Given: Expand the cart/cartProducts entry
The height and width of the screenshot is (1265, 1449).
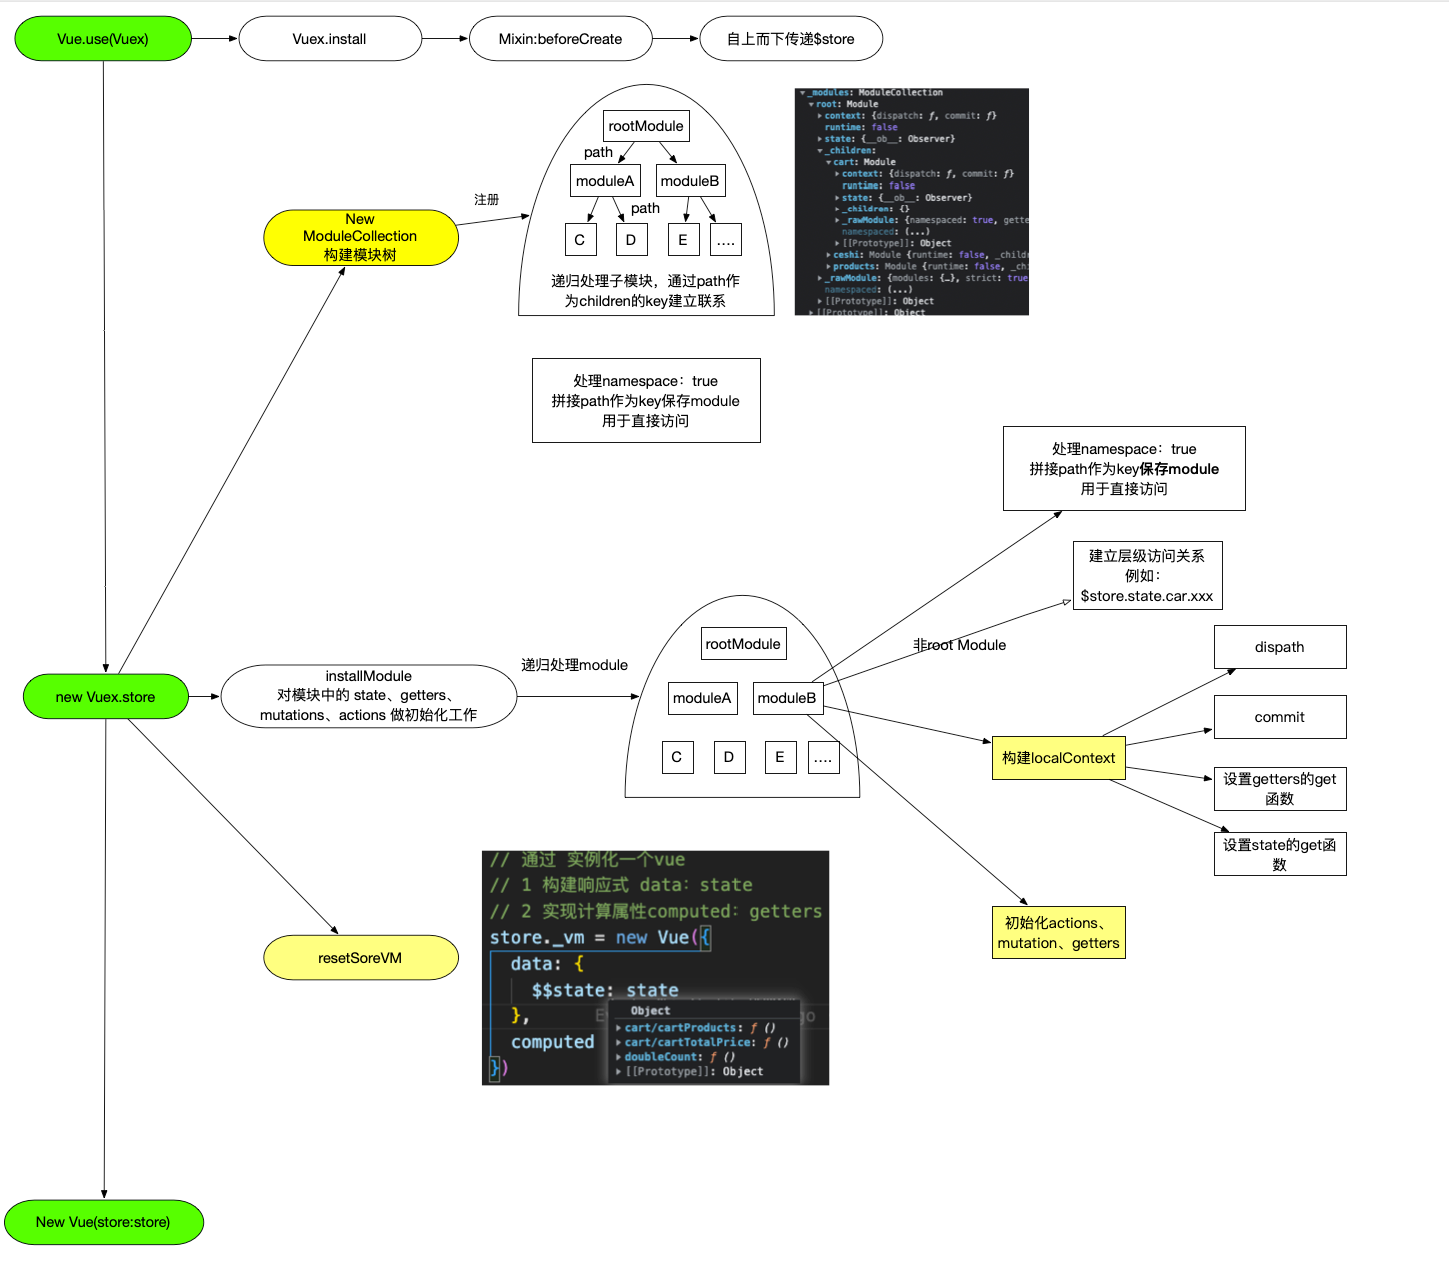Looking at the screenshot, I should (619, 1028).
